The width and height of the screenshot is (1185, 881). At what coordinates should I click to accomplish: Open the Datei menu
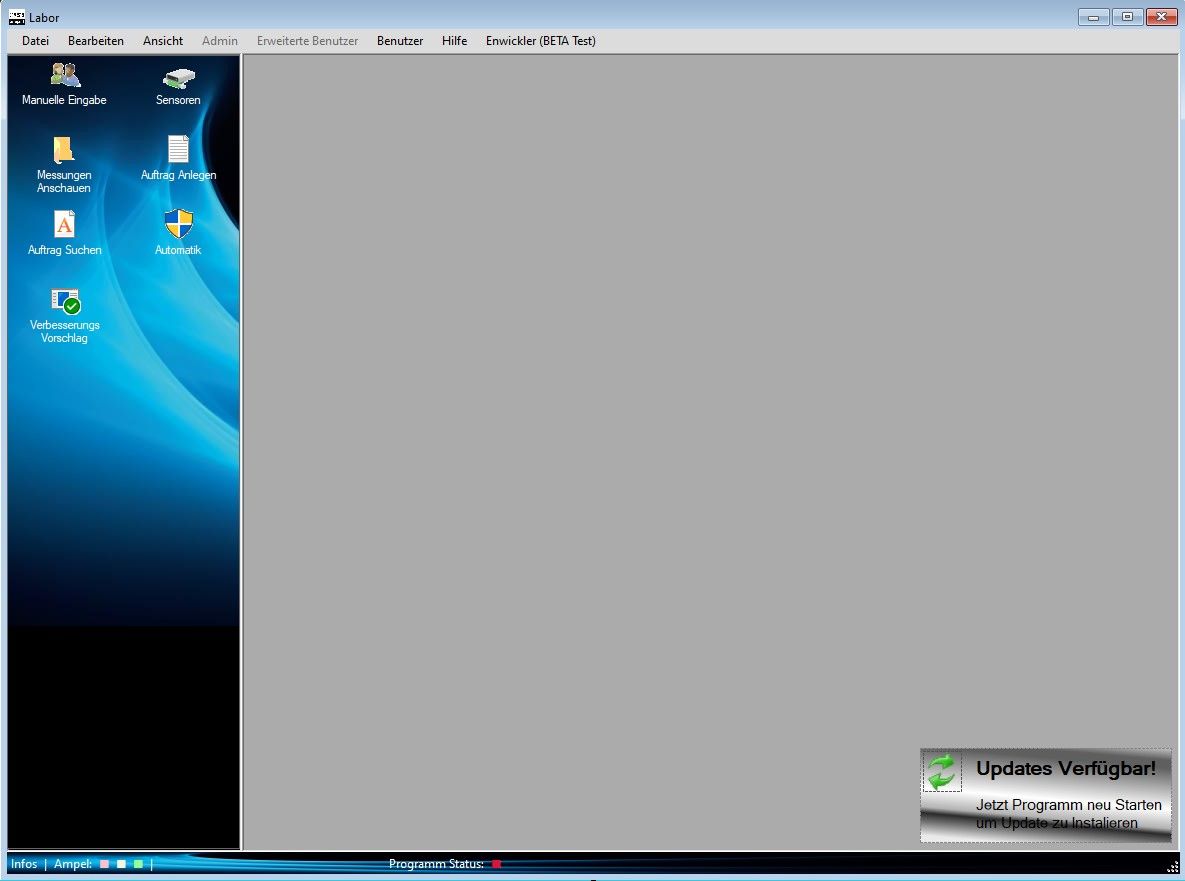(x=36, y=41)
